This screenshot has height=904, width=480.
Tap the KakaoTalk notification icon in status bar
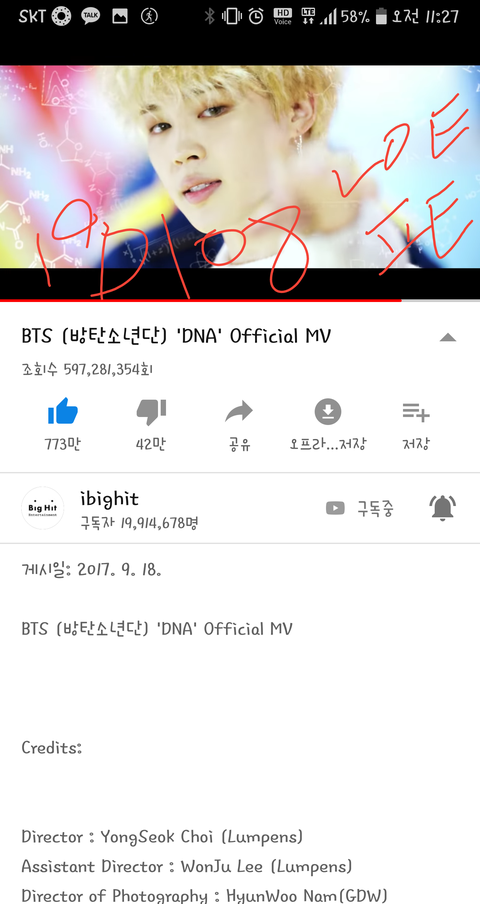pyautogui.click(x=90, y=16)
